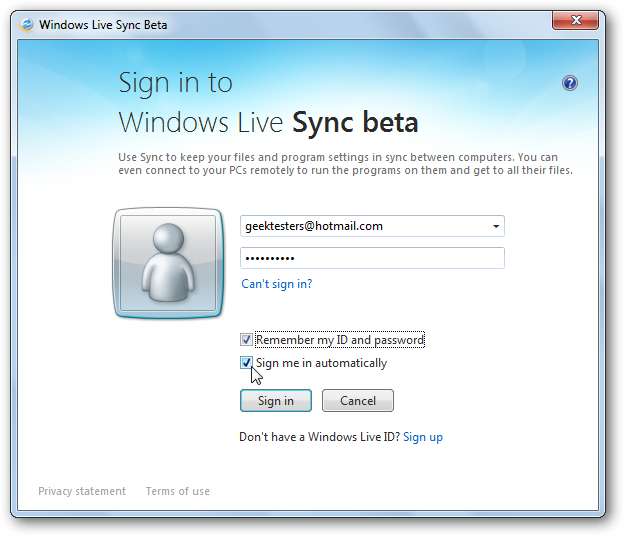Viewport: 624px width, 536px height.
Task: Click the user avatar picture
Action: [x=168, y=263]
